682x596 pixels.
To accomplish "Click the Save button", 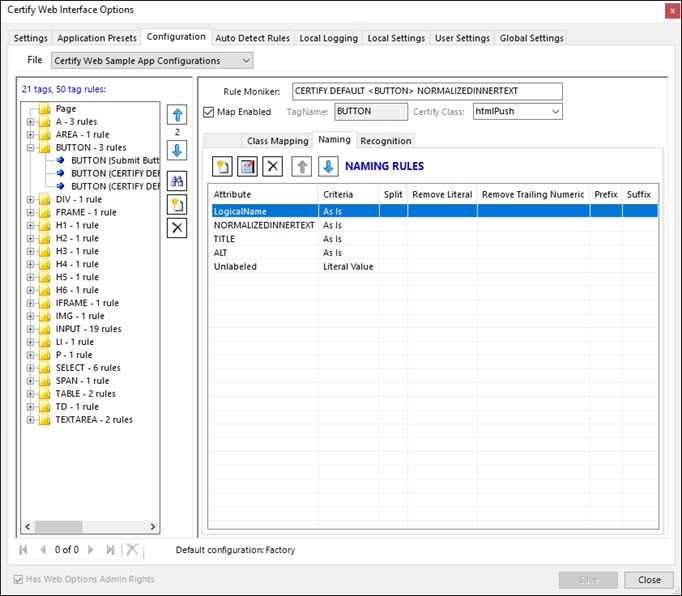I will coord(588,580).
